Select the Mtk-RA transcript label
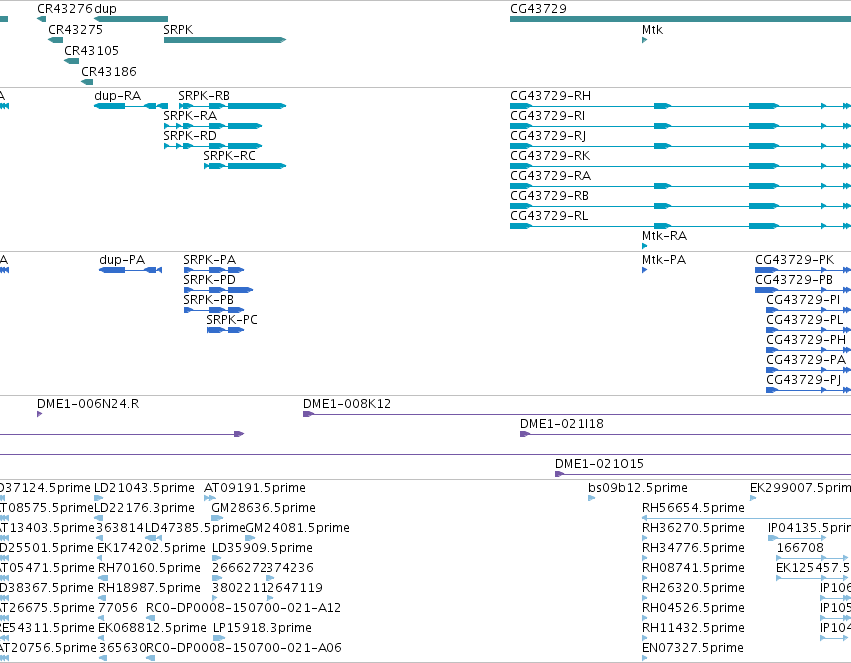This screenshot has width=851, height=663. 664,236
